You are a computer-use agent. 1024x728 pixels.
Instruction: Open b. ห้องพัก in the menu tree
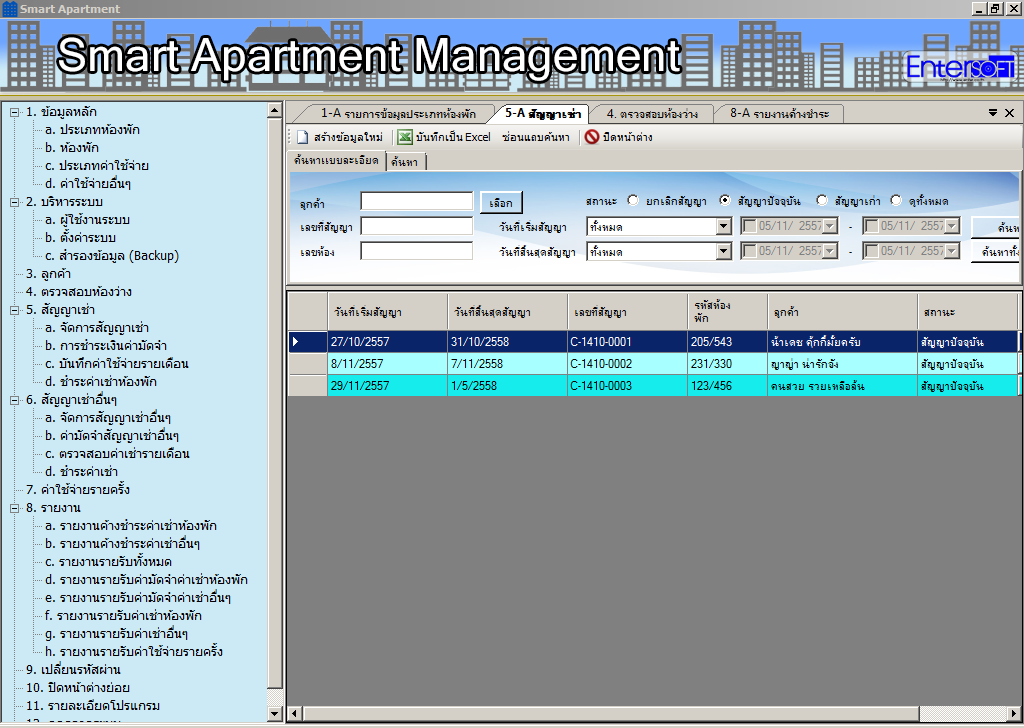point(72,148)
